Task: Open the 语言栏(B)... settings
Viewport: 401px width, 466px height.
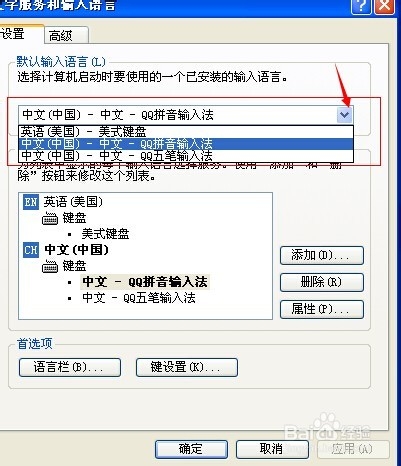Action: [x=70, y=367]
